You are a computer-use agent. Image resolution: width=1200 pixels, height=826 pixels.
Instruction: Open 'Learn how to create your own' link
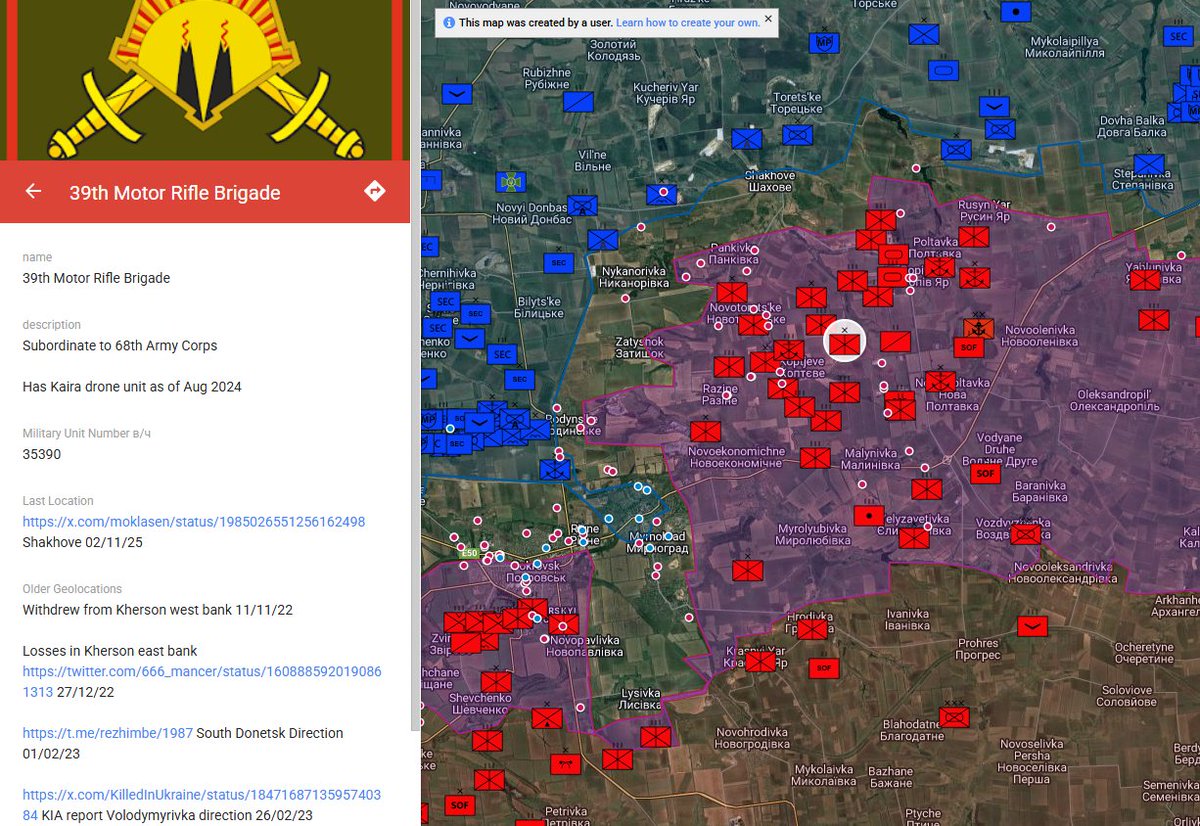688,22
